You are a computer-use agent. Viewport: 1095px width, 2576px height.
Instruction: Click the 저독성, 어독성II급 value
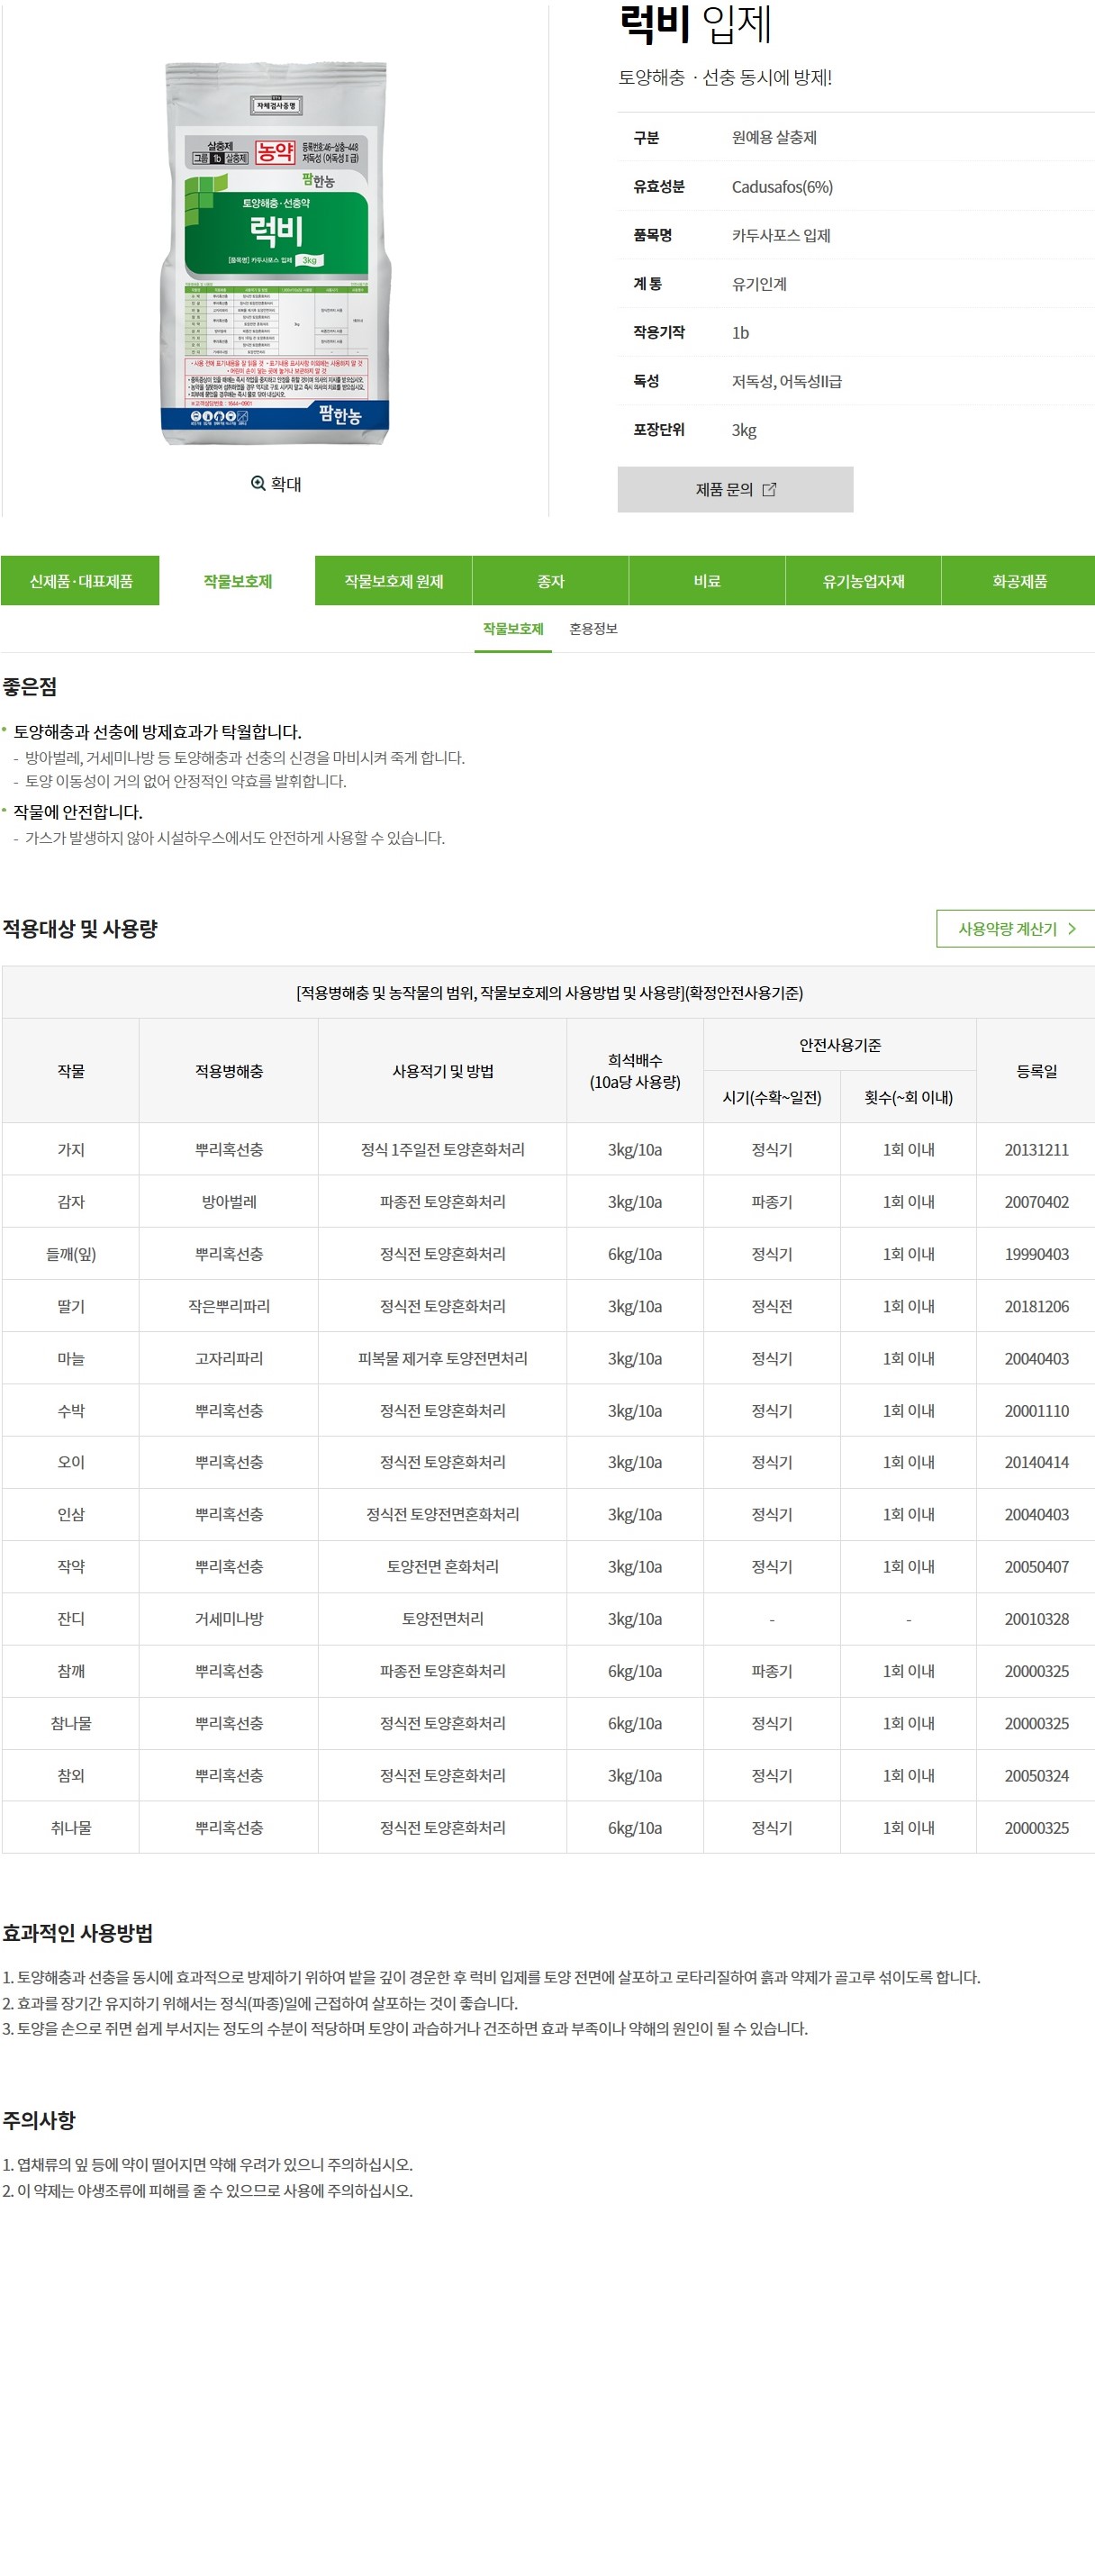point(786,381)
